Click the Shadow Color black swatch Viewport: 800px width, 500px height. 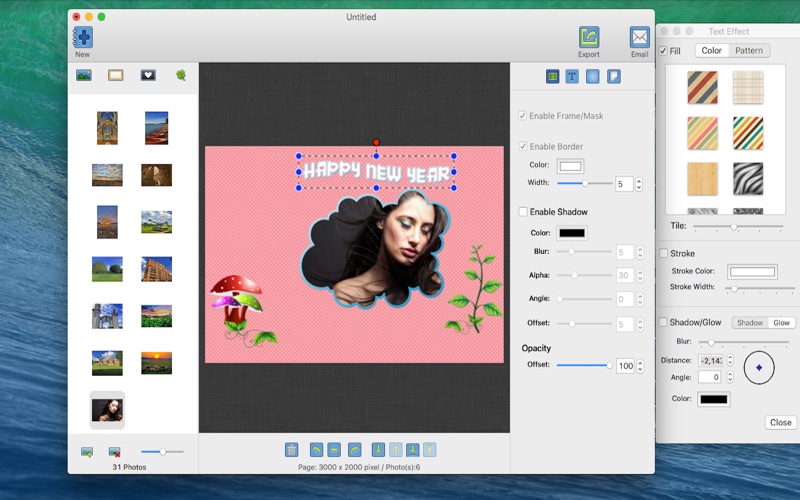pyautogui.click(x=572, y=233)
